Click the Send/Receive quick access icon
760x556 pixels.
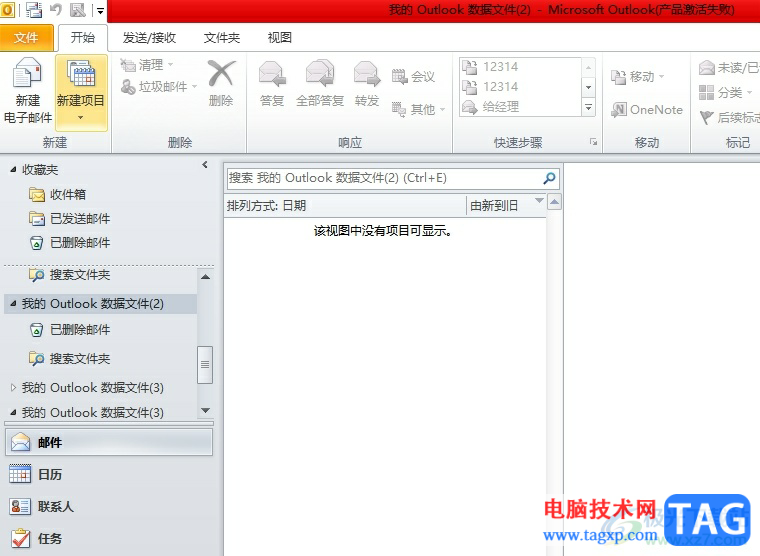click(33, 10)
